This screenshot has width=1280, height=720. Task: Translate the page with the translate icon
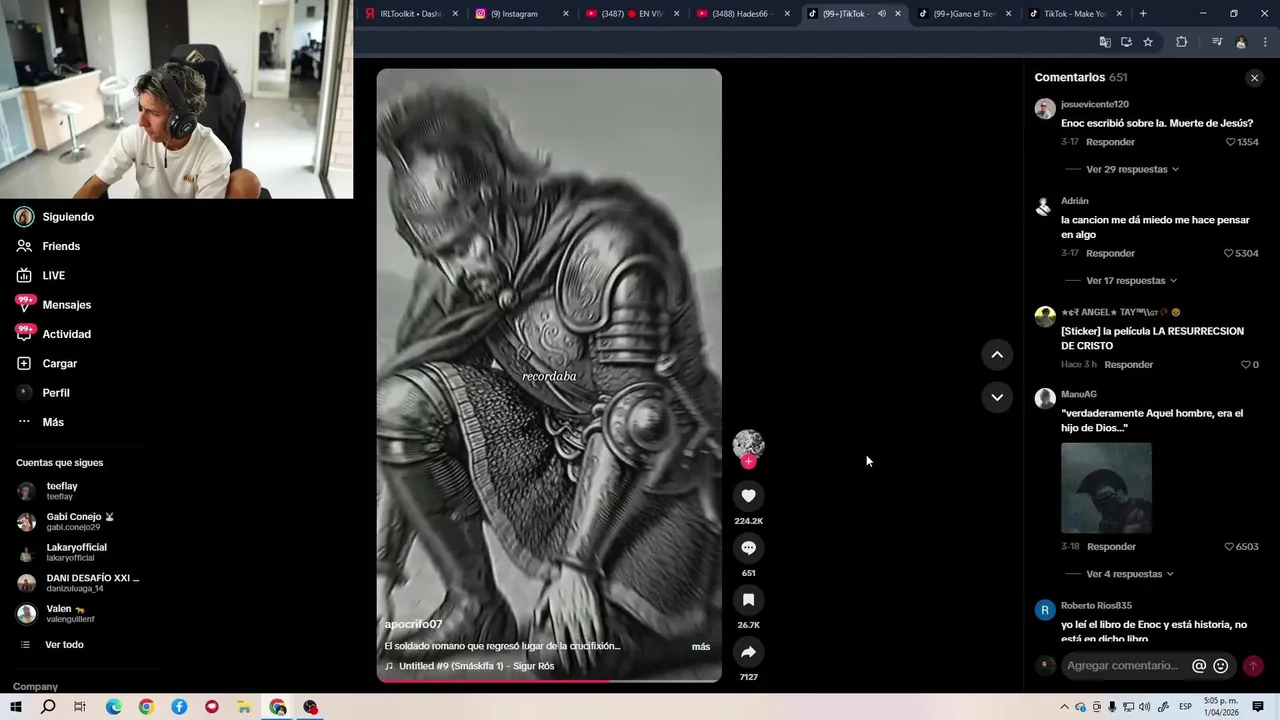[1105, 42]
